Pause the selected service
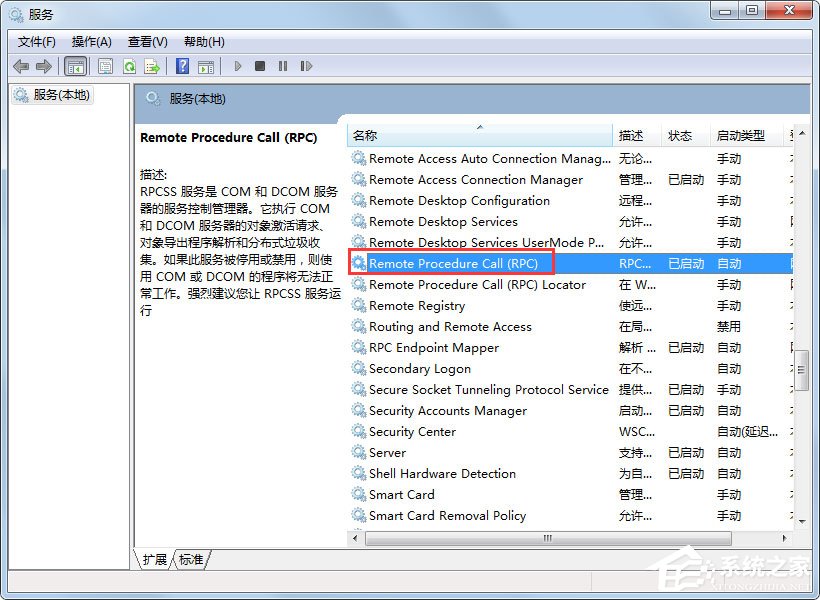The width and height of the screenshot is (820, 600). click(x=283, y=66)
